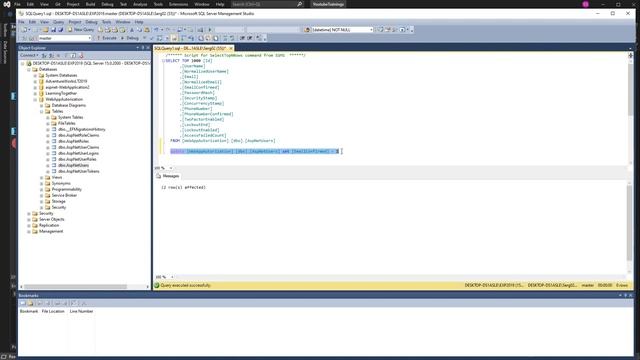This screenshot has height=360, width=640.
Task: Expand the dbo.AspNetUsers table node
Action: (48, 165)
